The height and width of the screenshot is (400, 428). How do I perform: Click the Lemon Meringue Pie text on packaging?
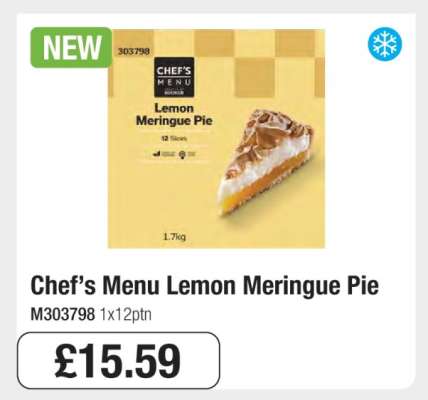pyautogui.click(x=174, y=114)
